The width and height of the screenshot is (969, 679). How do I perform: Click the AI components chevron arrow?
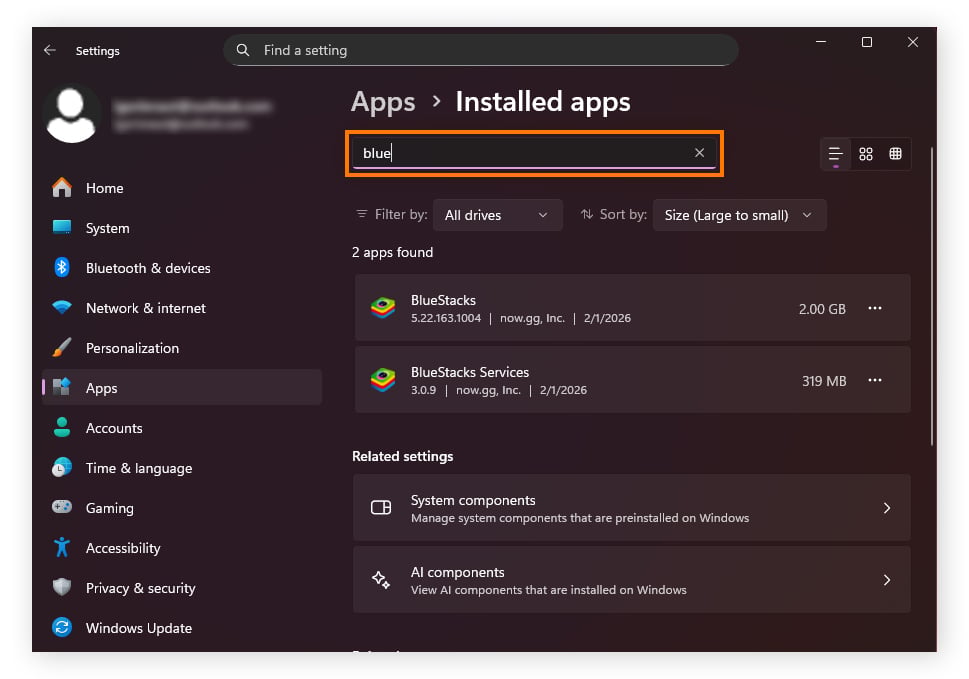pyautogui.click(x=887, y=580)
